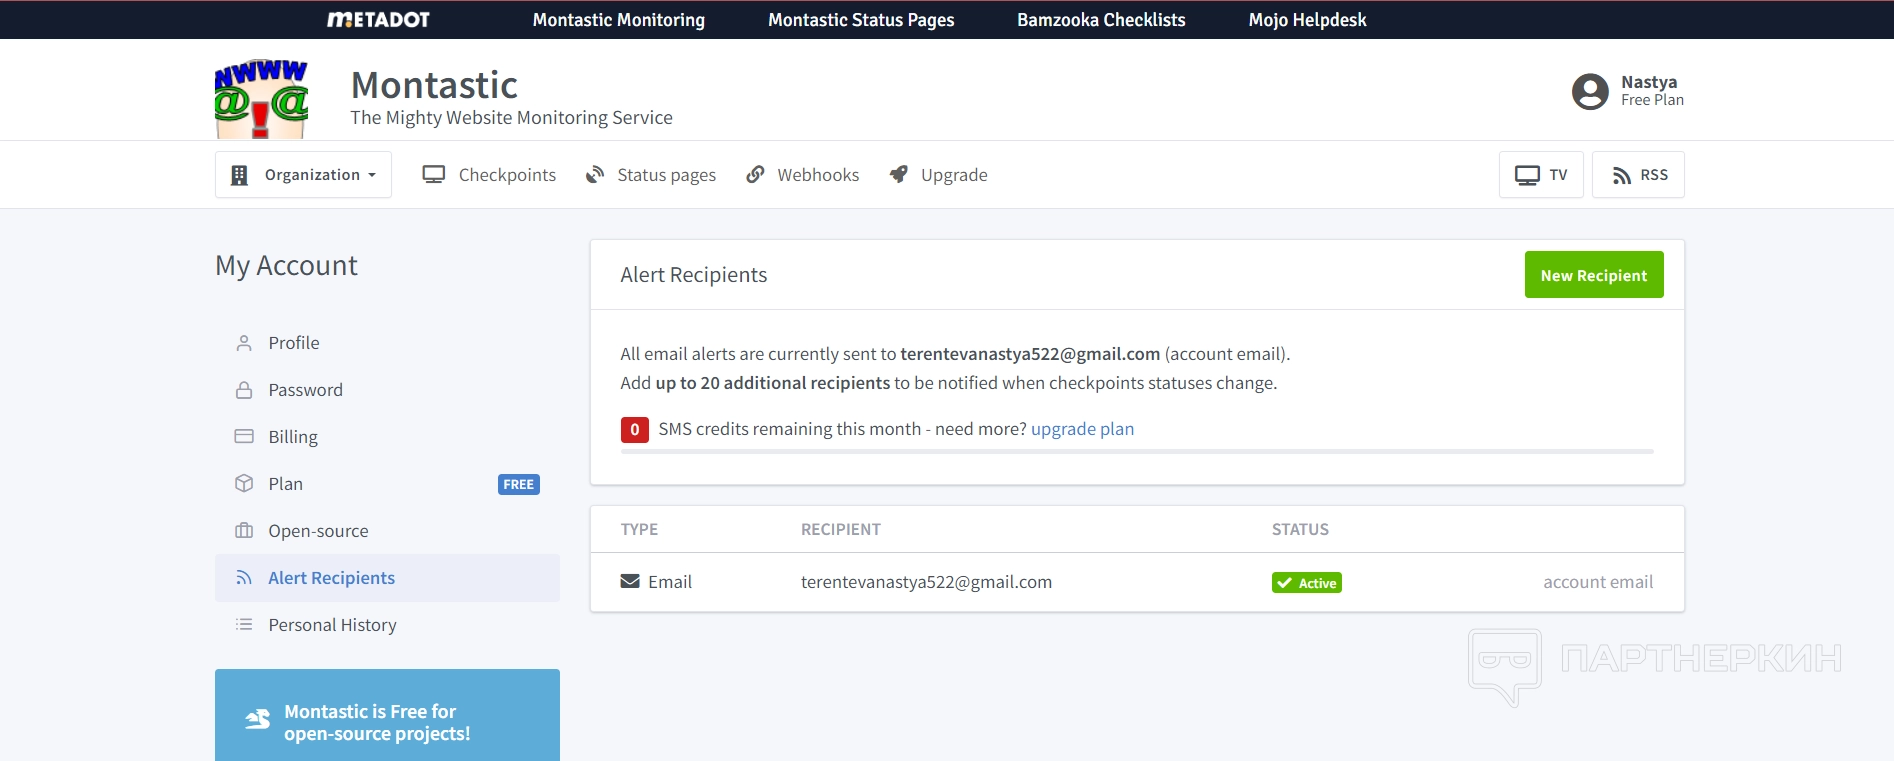Click the open-source promo banner icon
1894x761 pixels.
[x=258, y=720]
